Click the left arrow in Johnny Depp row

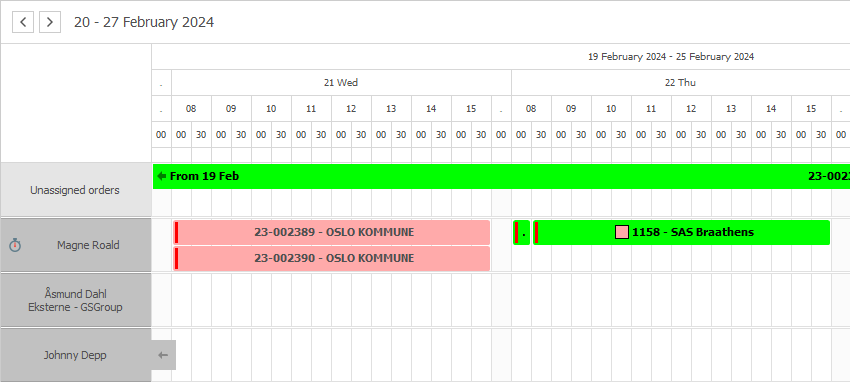(163, 355)
